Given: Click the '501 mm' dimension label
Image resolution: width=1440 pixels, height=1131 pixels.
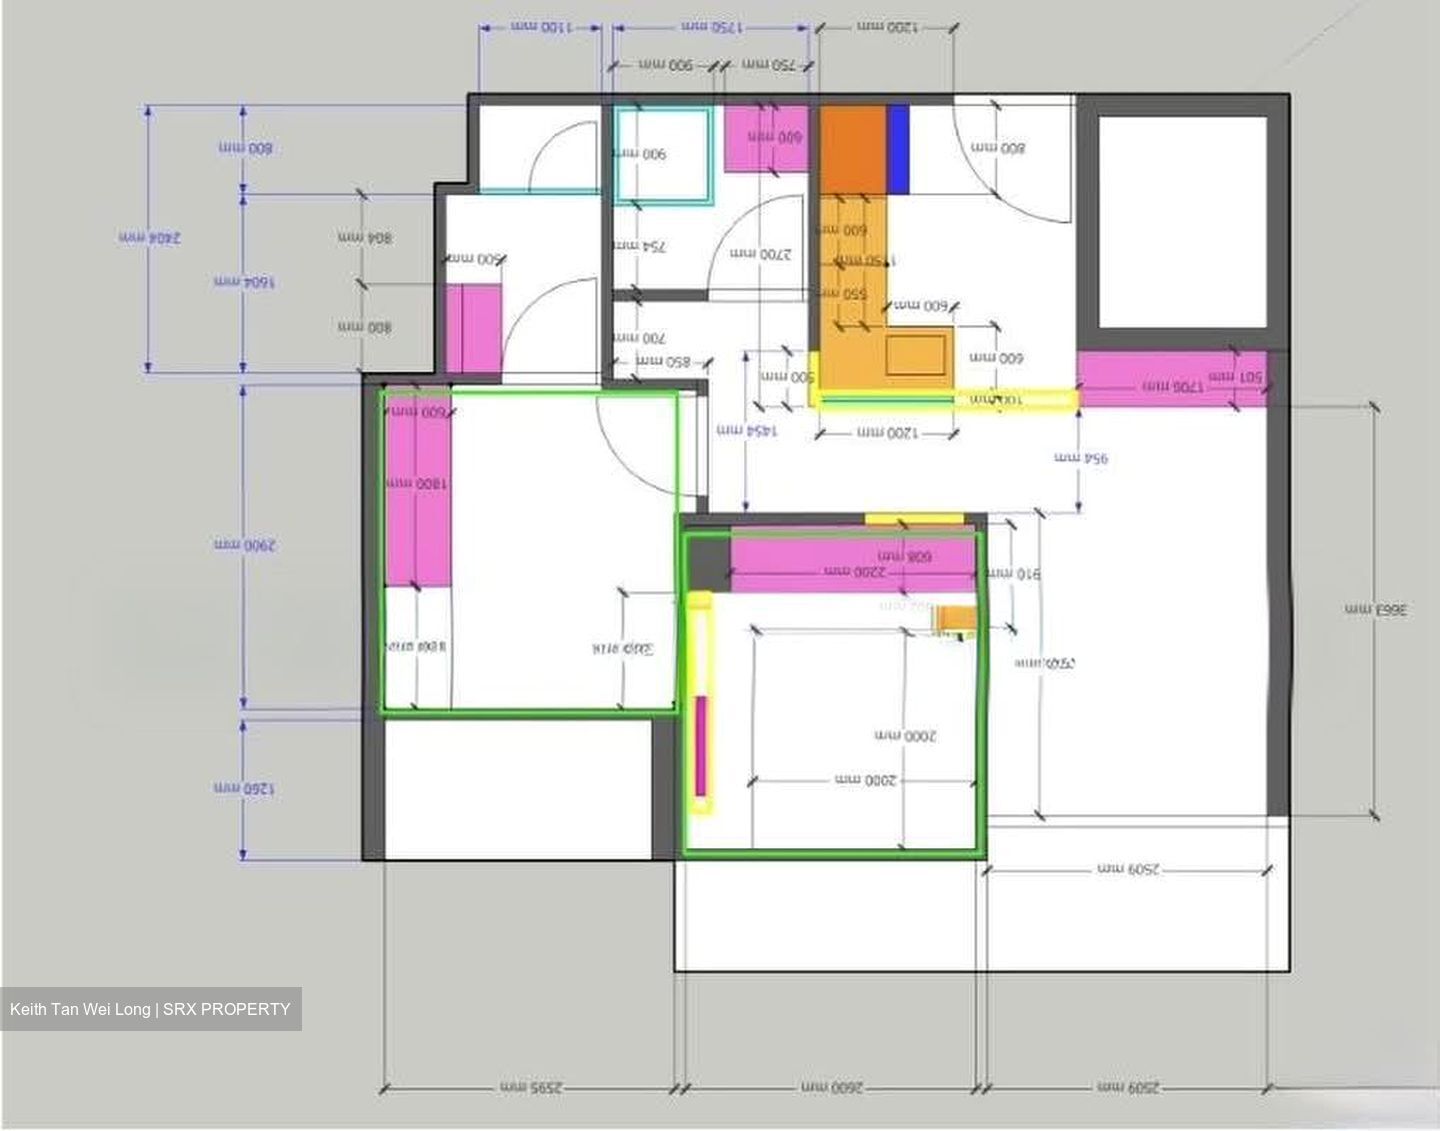Looking at the screenshot, I should click(1236, 378).
